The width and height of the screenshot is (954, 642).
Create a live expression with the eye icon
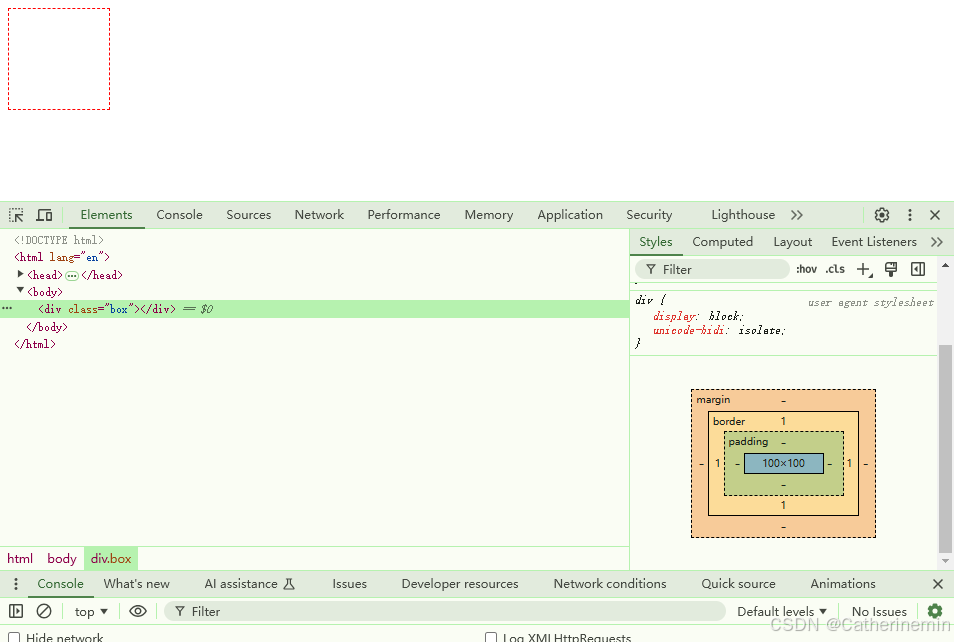[x=138, y=611]
